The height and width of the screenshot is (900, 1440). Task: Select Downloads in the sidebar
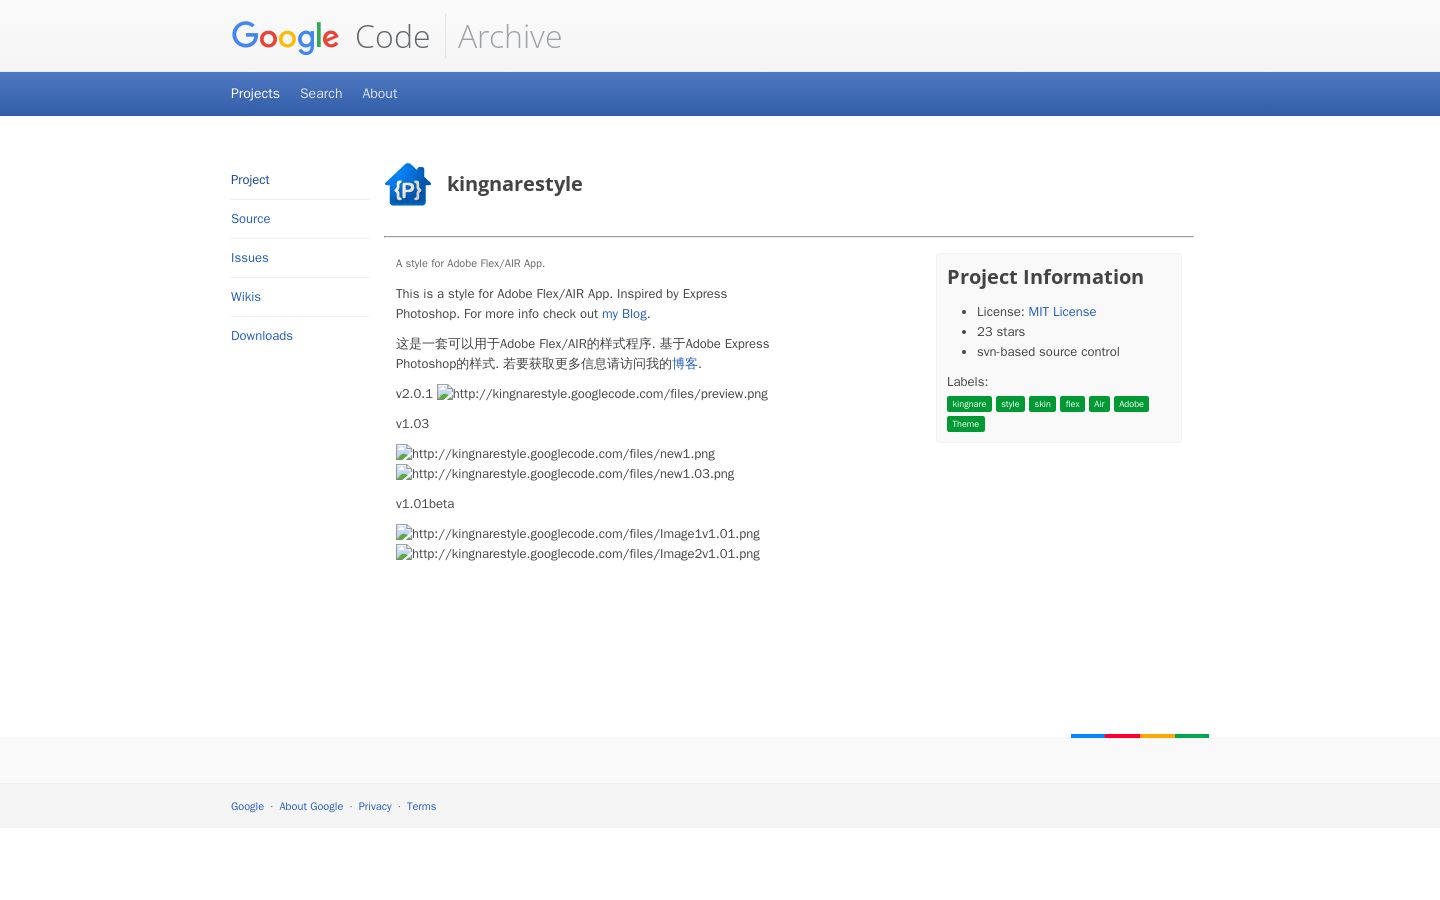pyautogui.click(x=262, y=336)
